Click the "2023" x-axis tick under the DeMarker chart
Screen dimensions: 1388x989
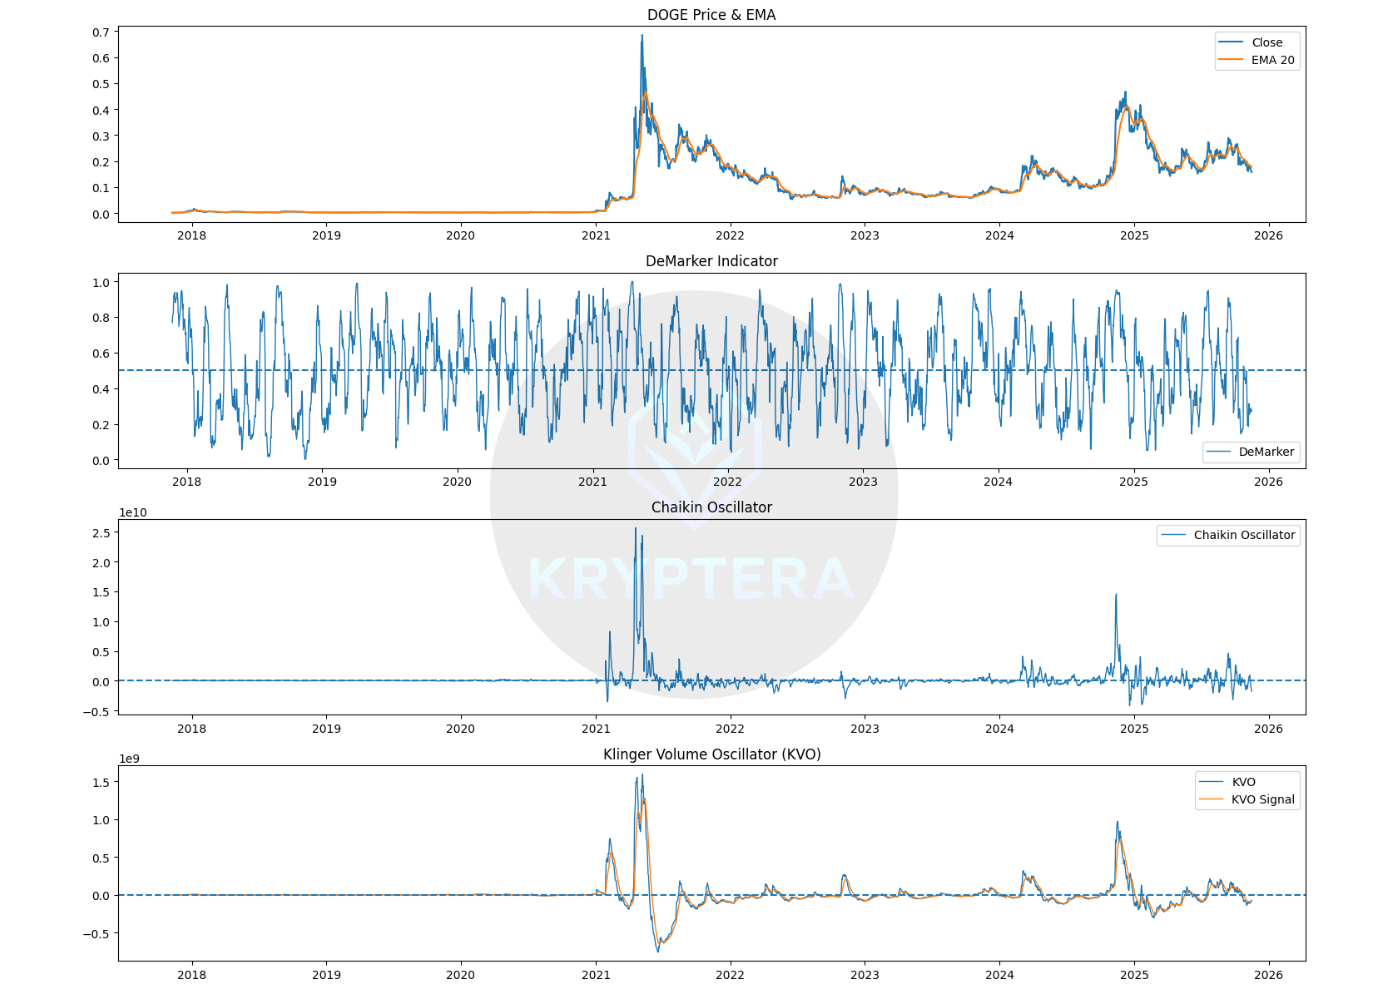[863, 482]
